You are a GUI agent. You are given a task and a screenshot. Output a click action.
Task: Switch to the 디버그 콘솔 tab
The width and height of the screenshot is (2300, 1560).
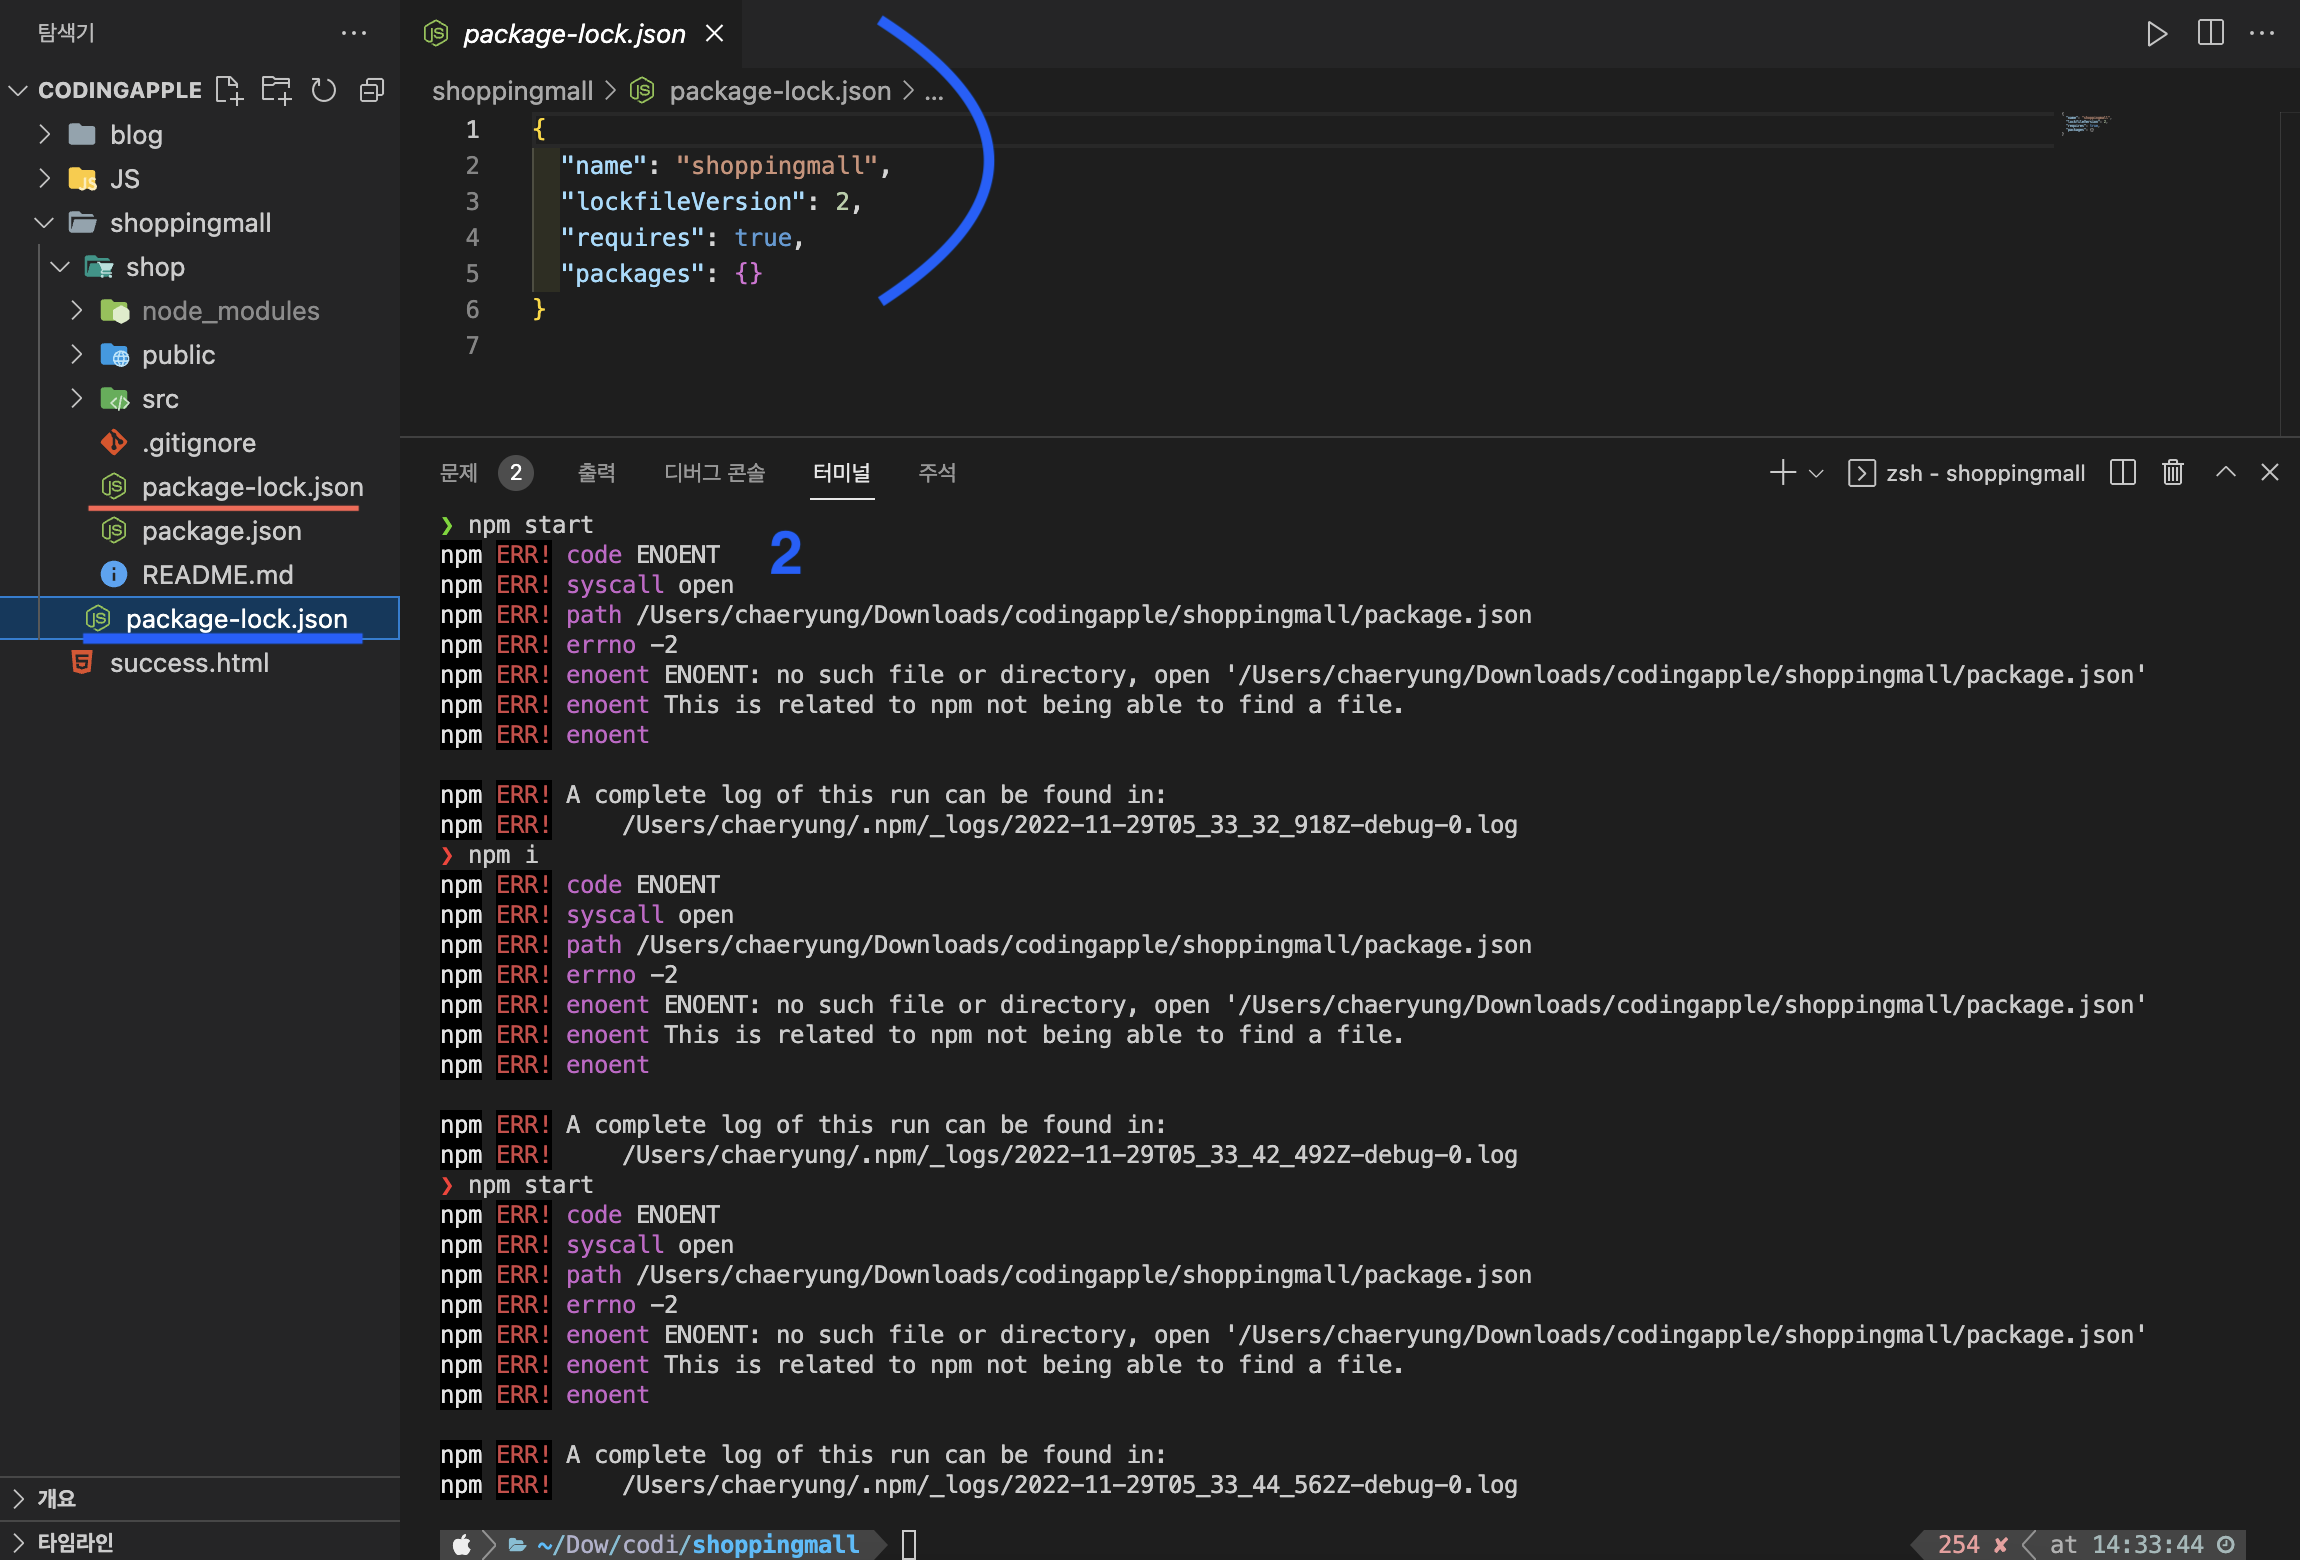[x=715, y=472]
